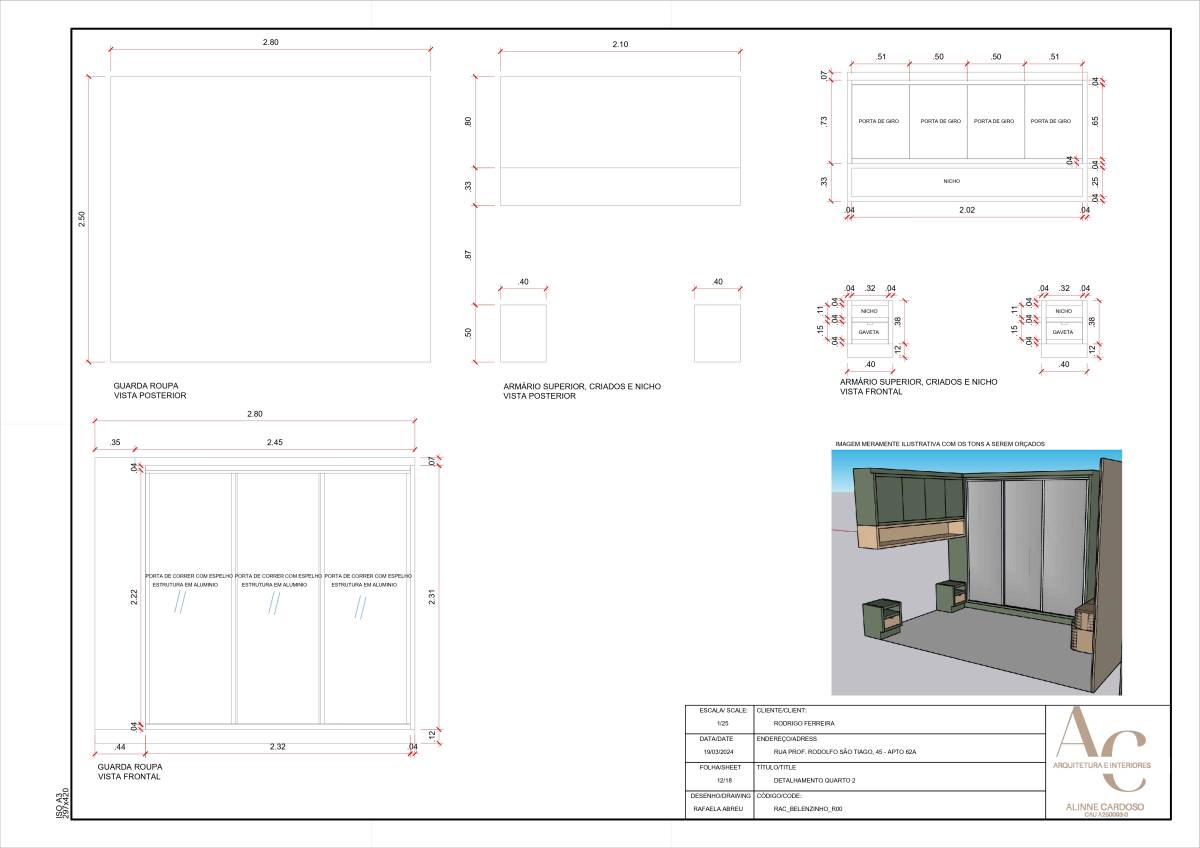
Task: Select the '.80' vertical dimension
Action: click(468, 122)
